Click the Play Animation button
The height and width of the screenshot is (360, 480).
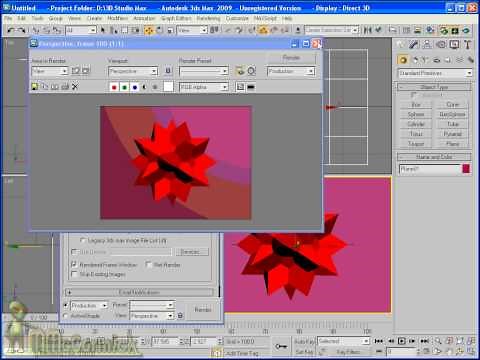[402, 341]
